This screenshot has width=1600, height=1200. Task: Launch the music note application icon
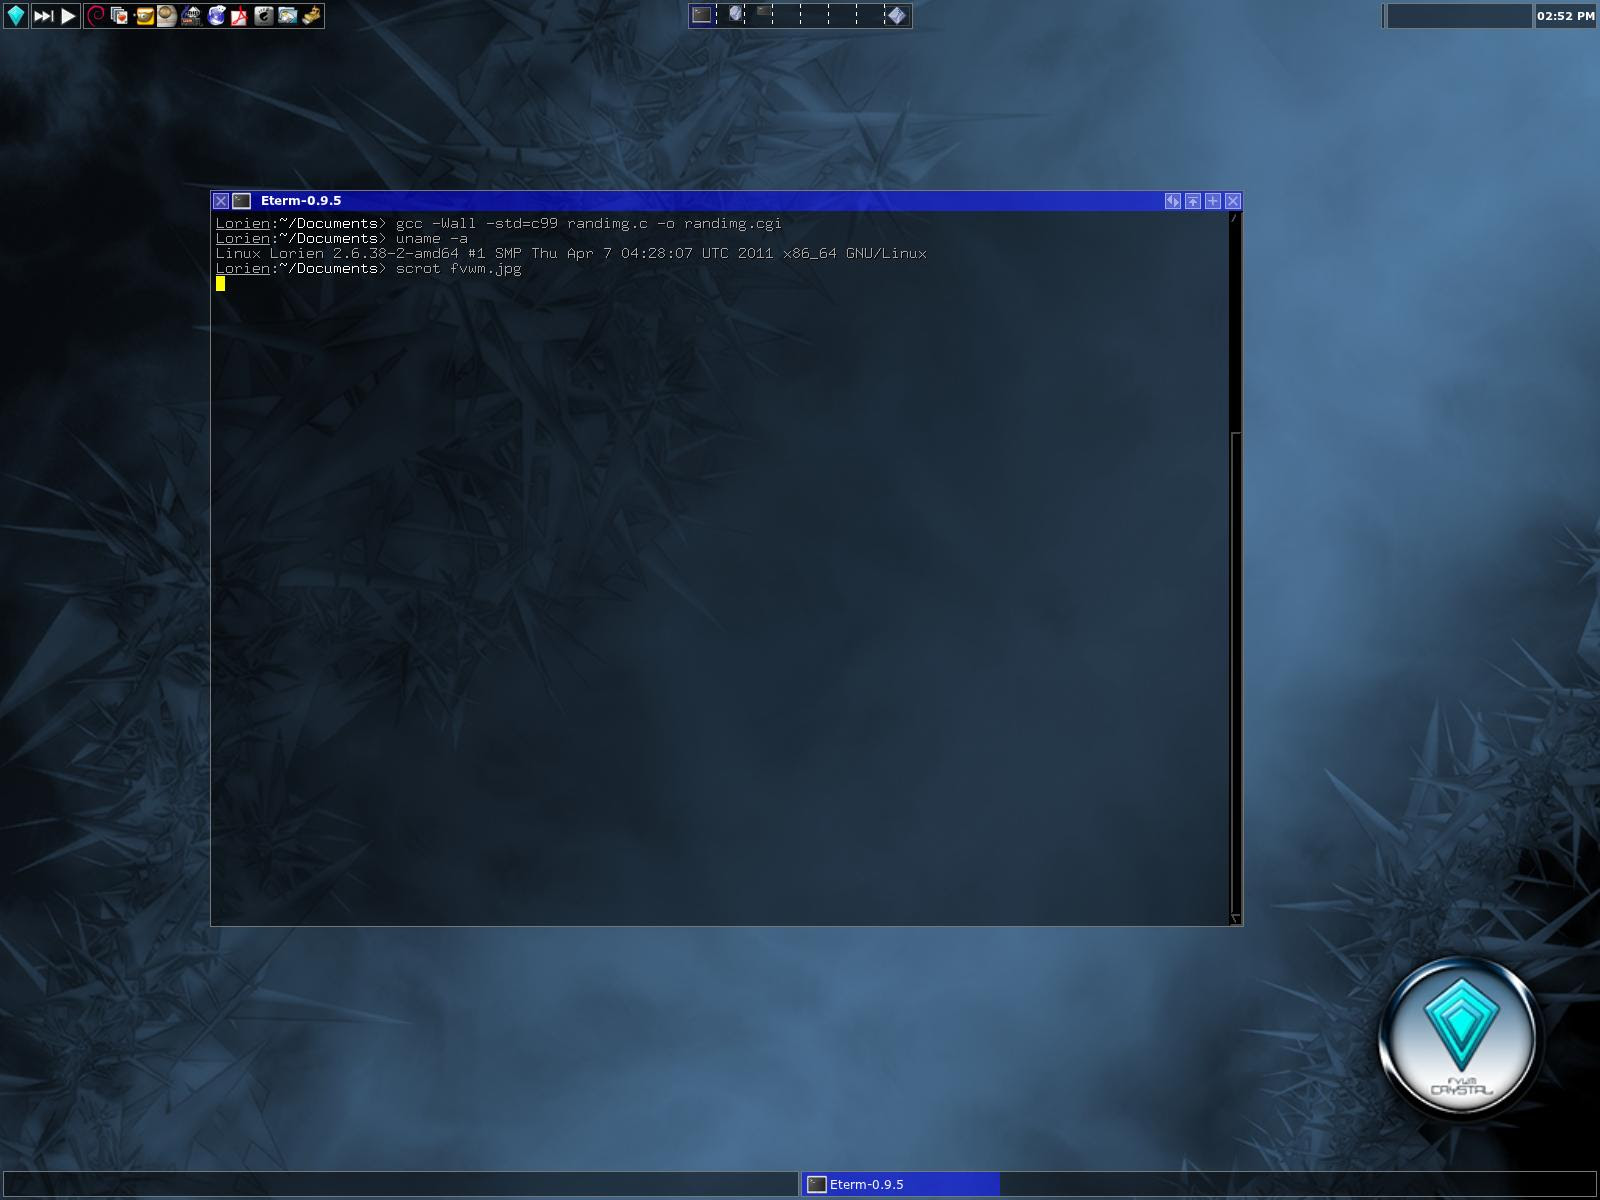pyautogui.click(x=191, y=16)
